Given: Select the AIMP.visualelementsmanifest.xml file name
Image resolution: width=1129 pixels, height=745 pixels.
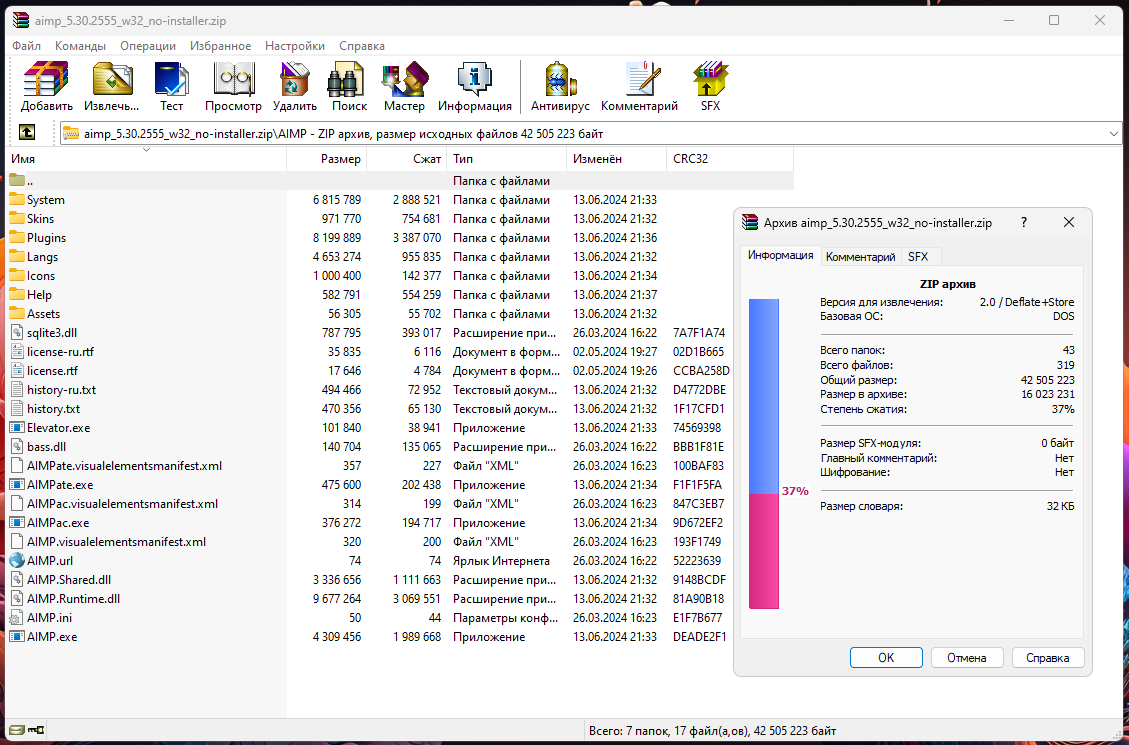Looking at the screenshot, I should (x=117, y=541).
